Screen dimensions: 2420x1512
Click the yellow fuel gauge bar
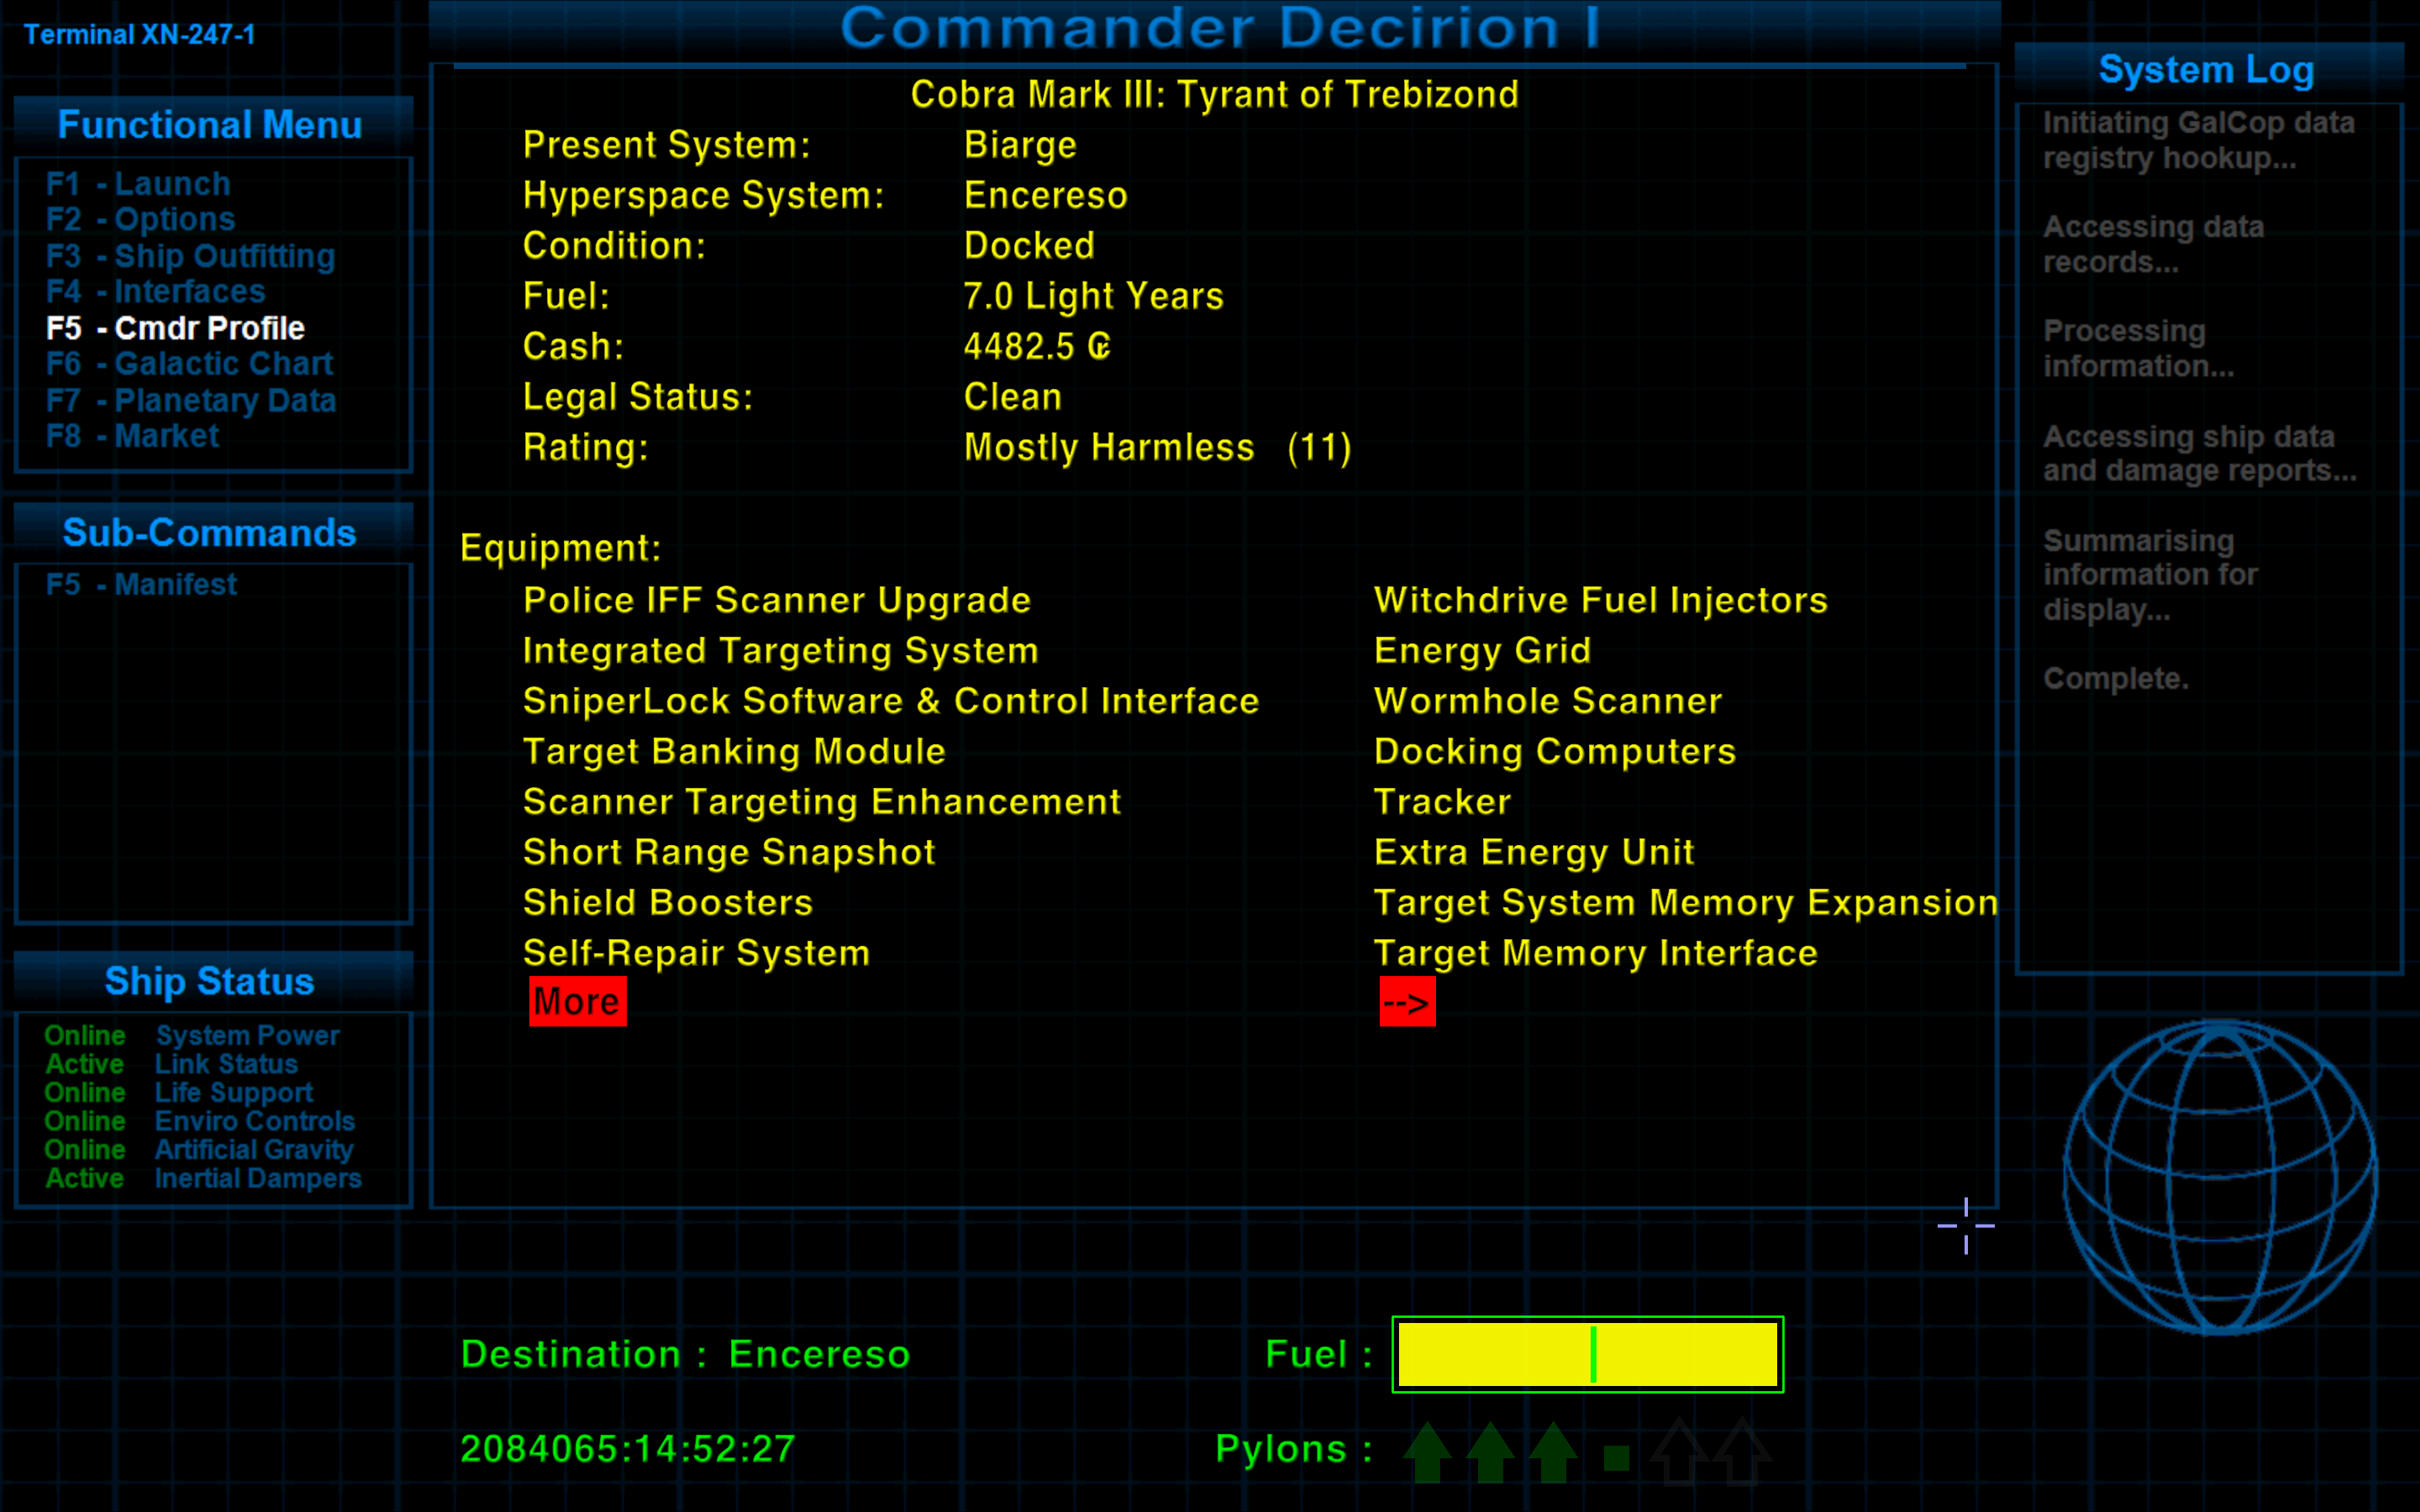1587,1354
